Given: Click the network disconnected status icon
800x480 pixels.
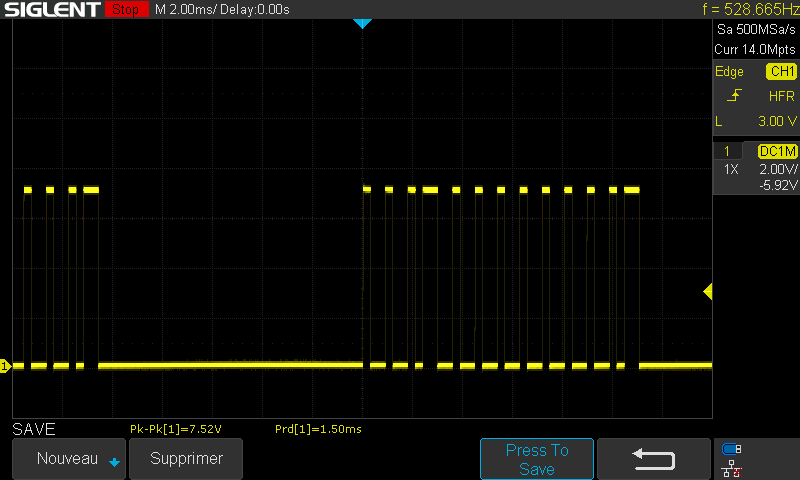Looking at the screenshot, I should point(732,469).
